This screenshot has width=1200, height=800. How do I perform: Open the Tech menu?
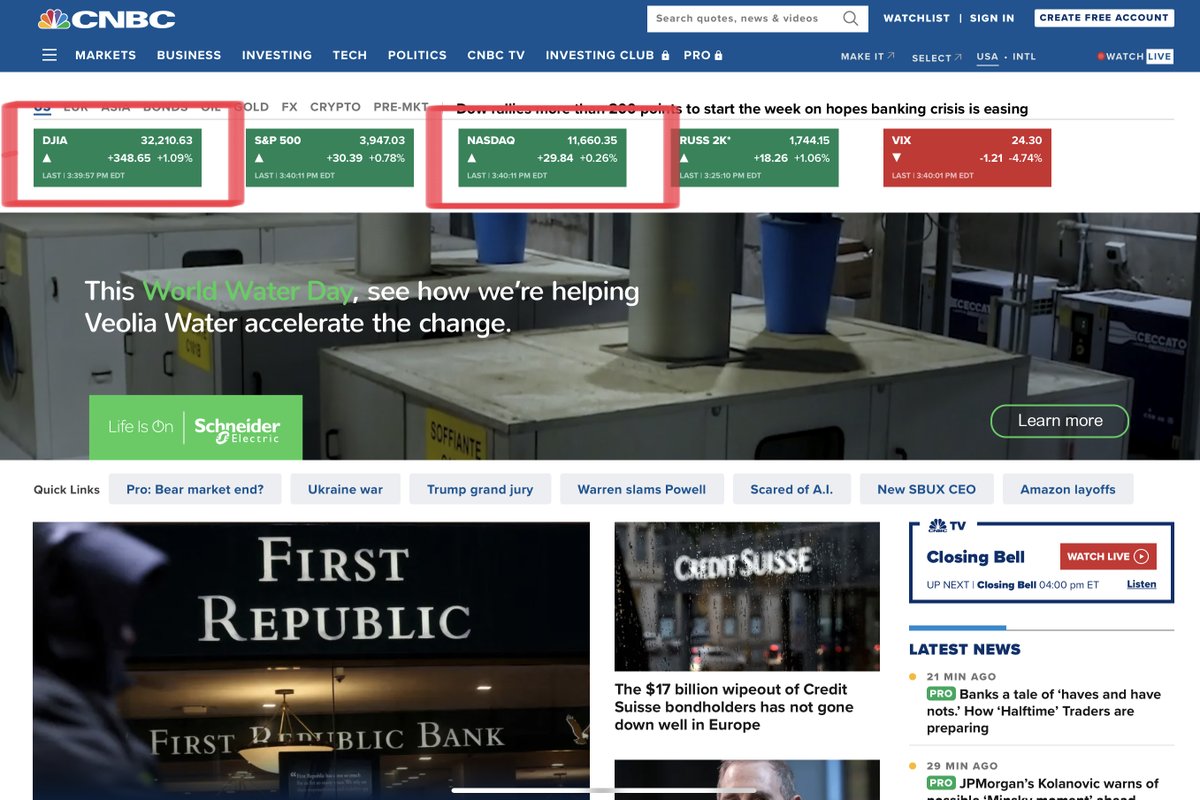350,55
